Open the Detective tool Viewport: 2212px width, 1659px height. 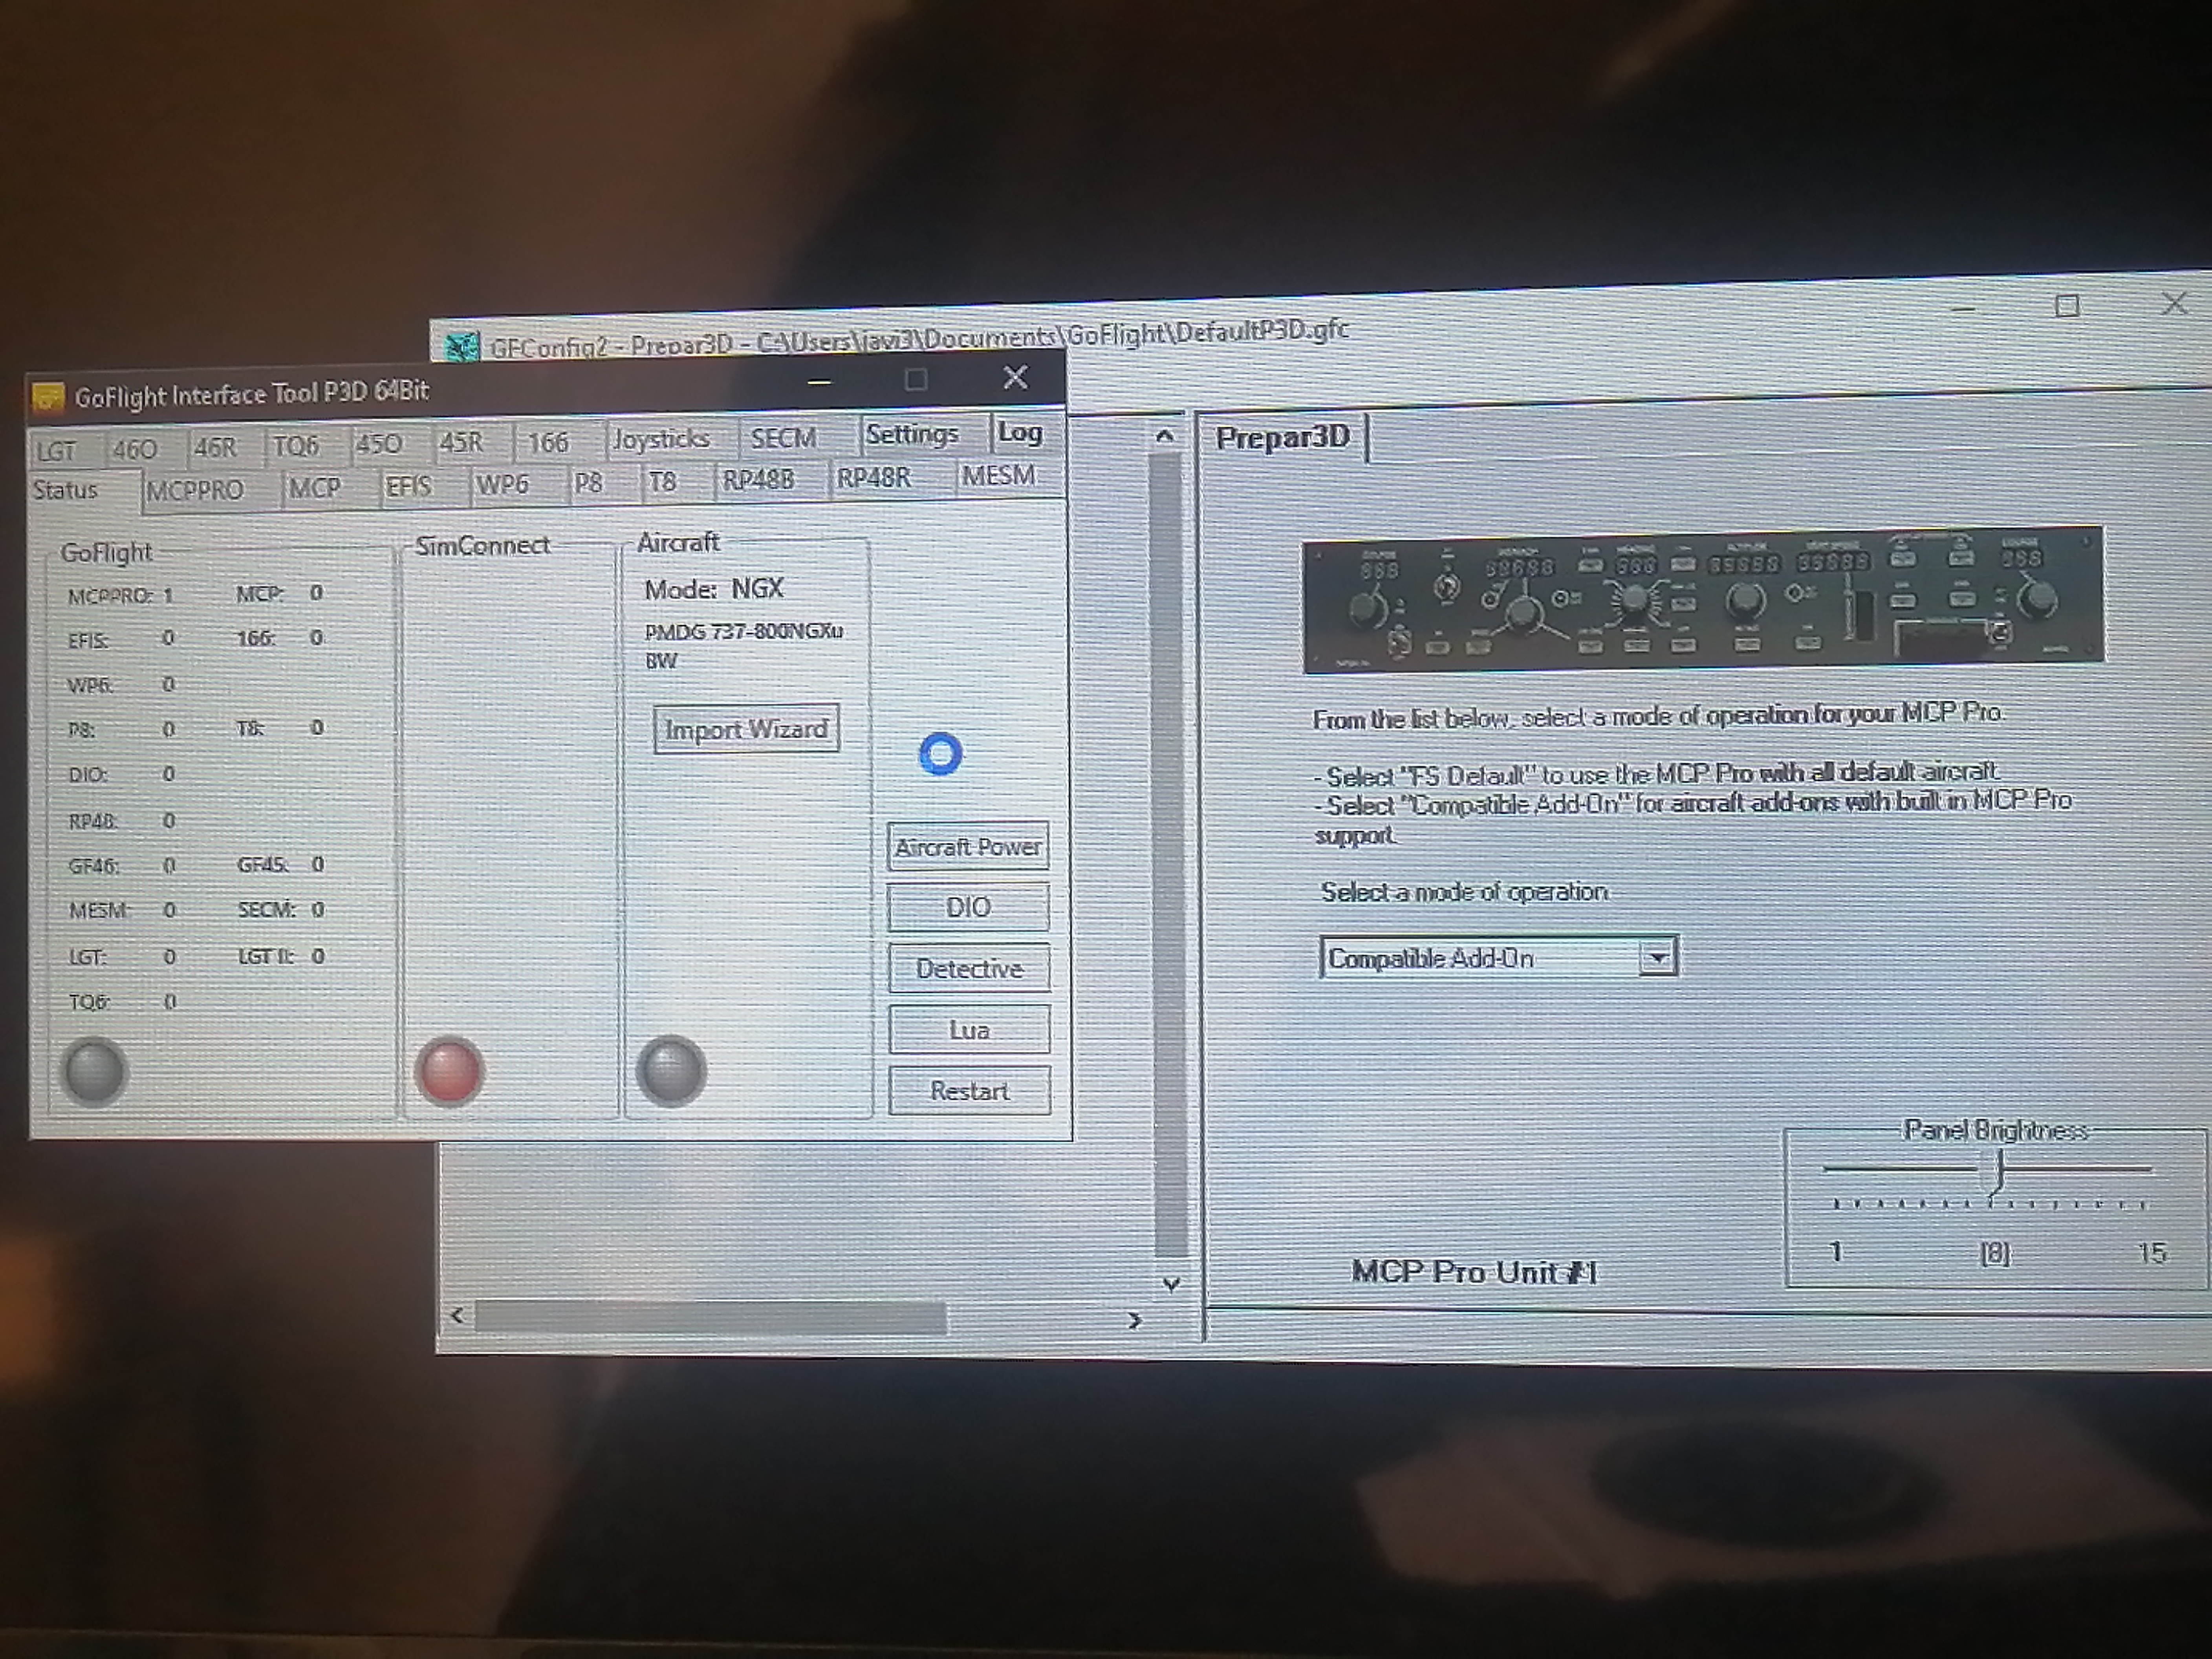click(x=969, y=968)
